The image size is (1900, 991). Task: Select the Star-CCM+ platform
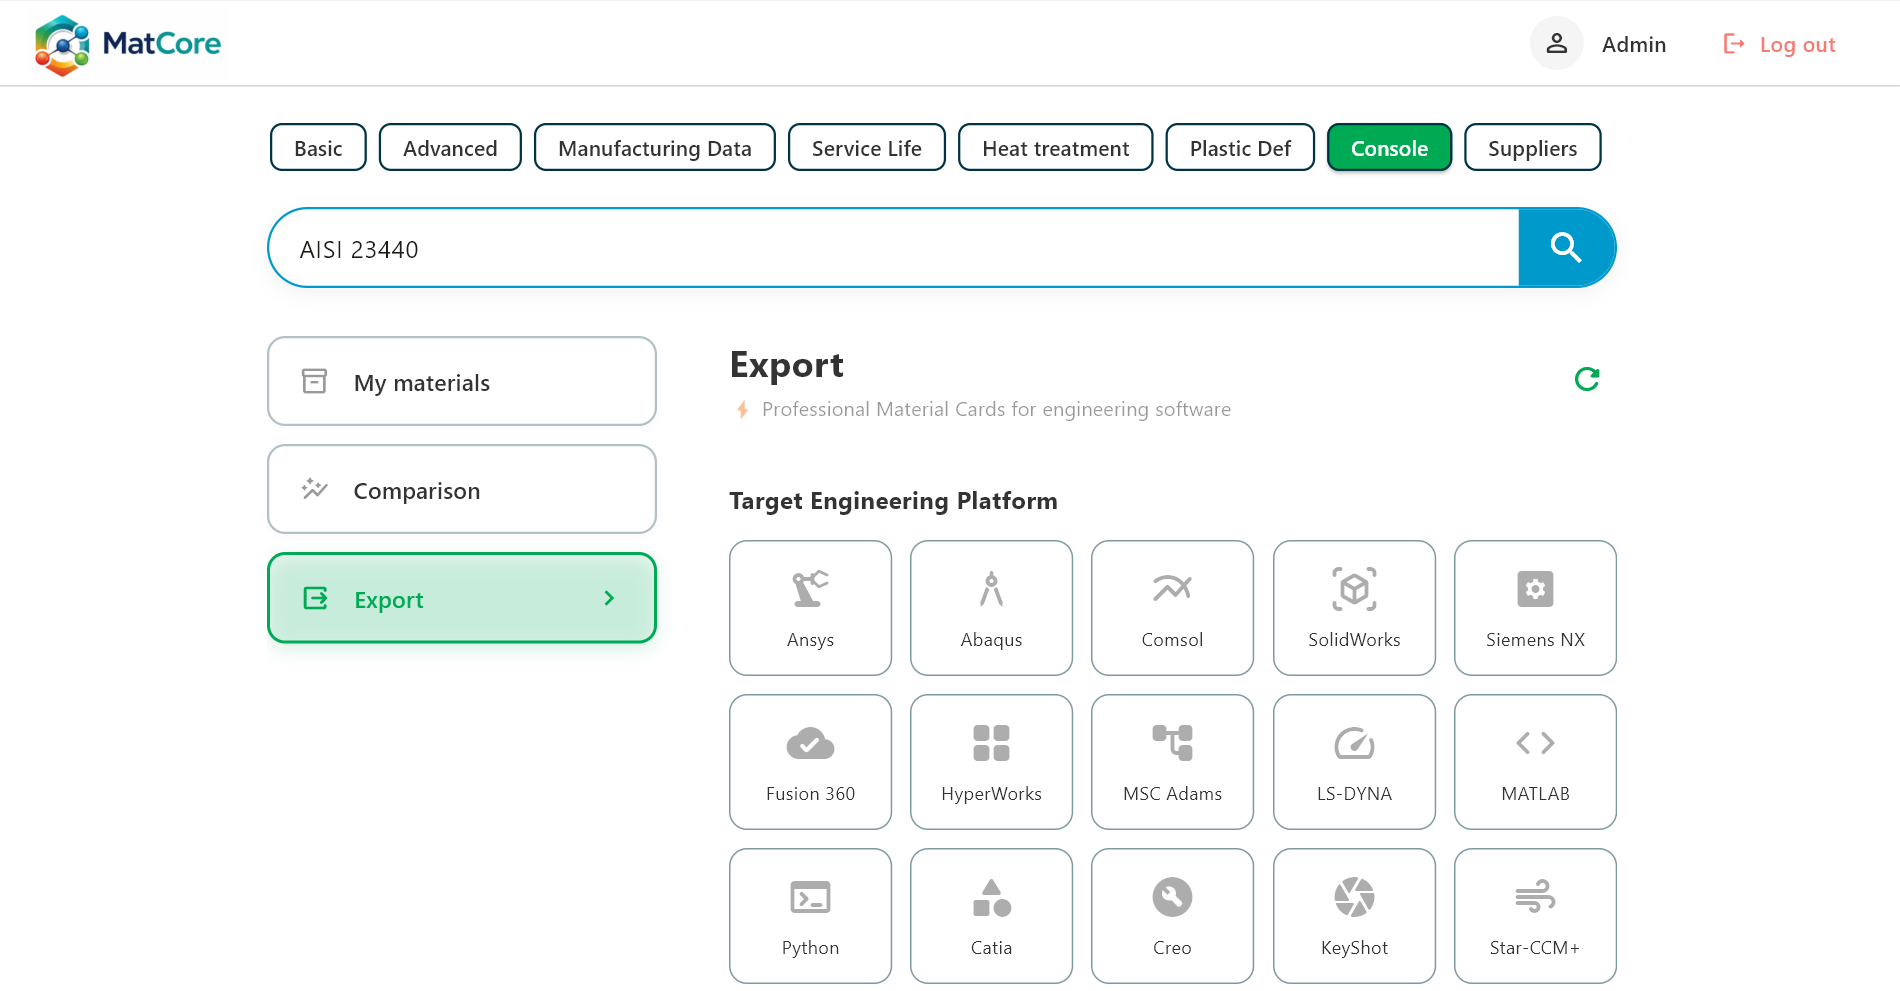[x=1535, y=916]
